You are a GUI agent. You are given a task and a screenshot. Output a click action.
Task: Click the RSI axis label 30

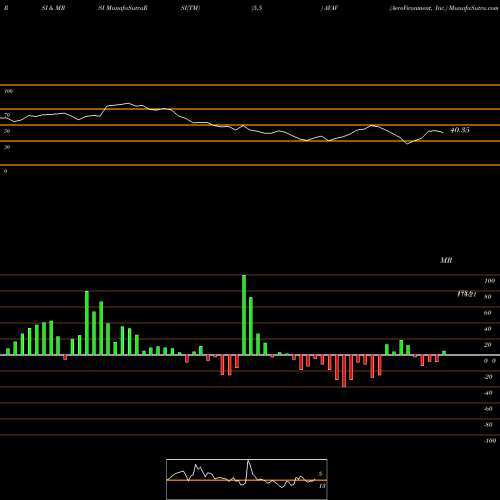(7, 147)
